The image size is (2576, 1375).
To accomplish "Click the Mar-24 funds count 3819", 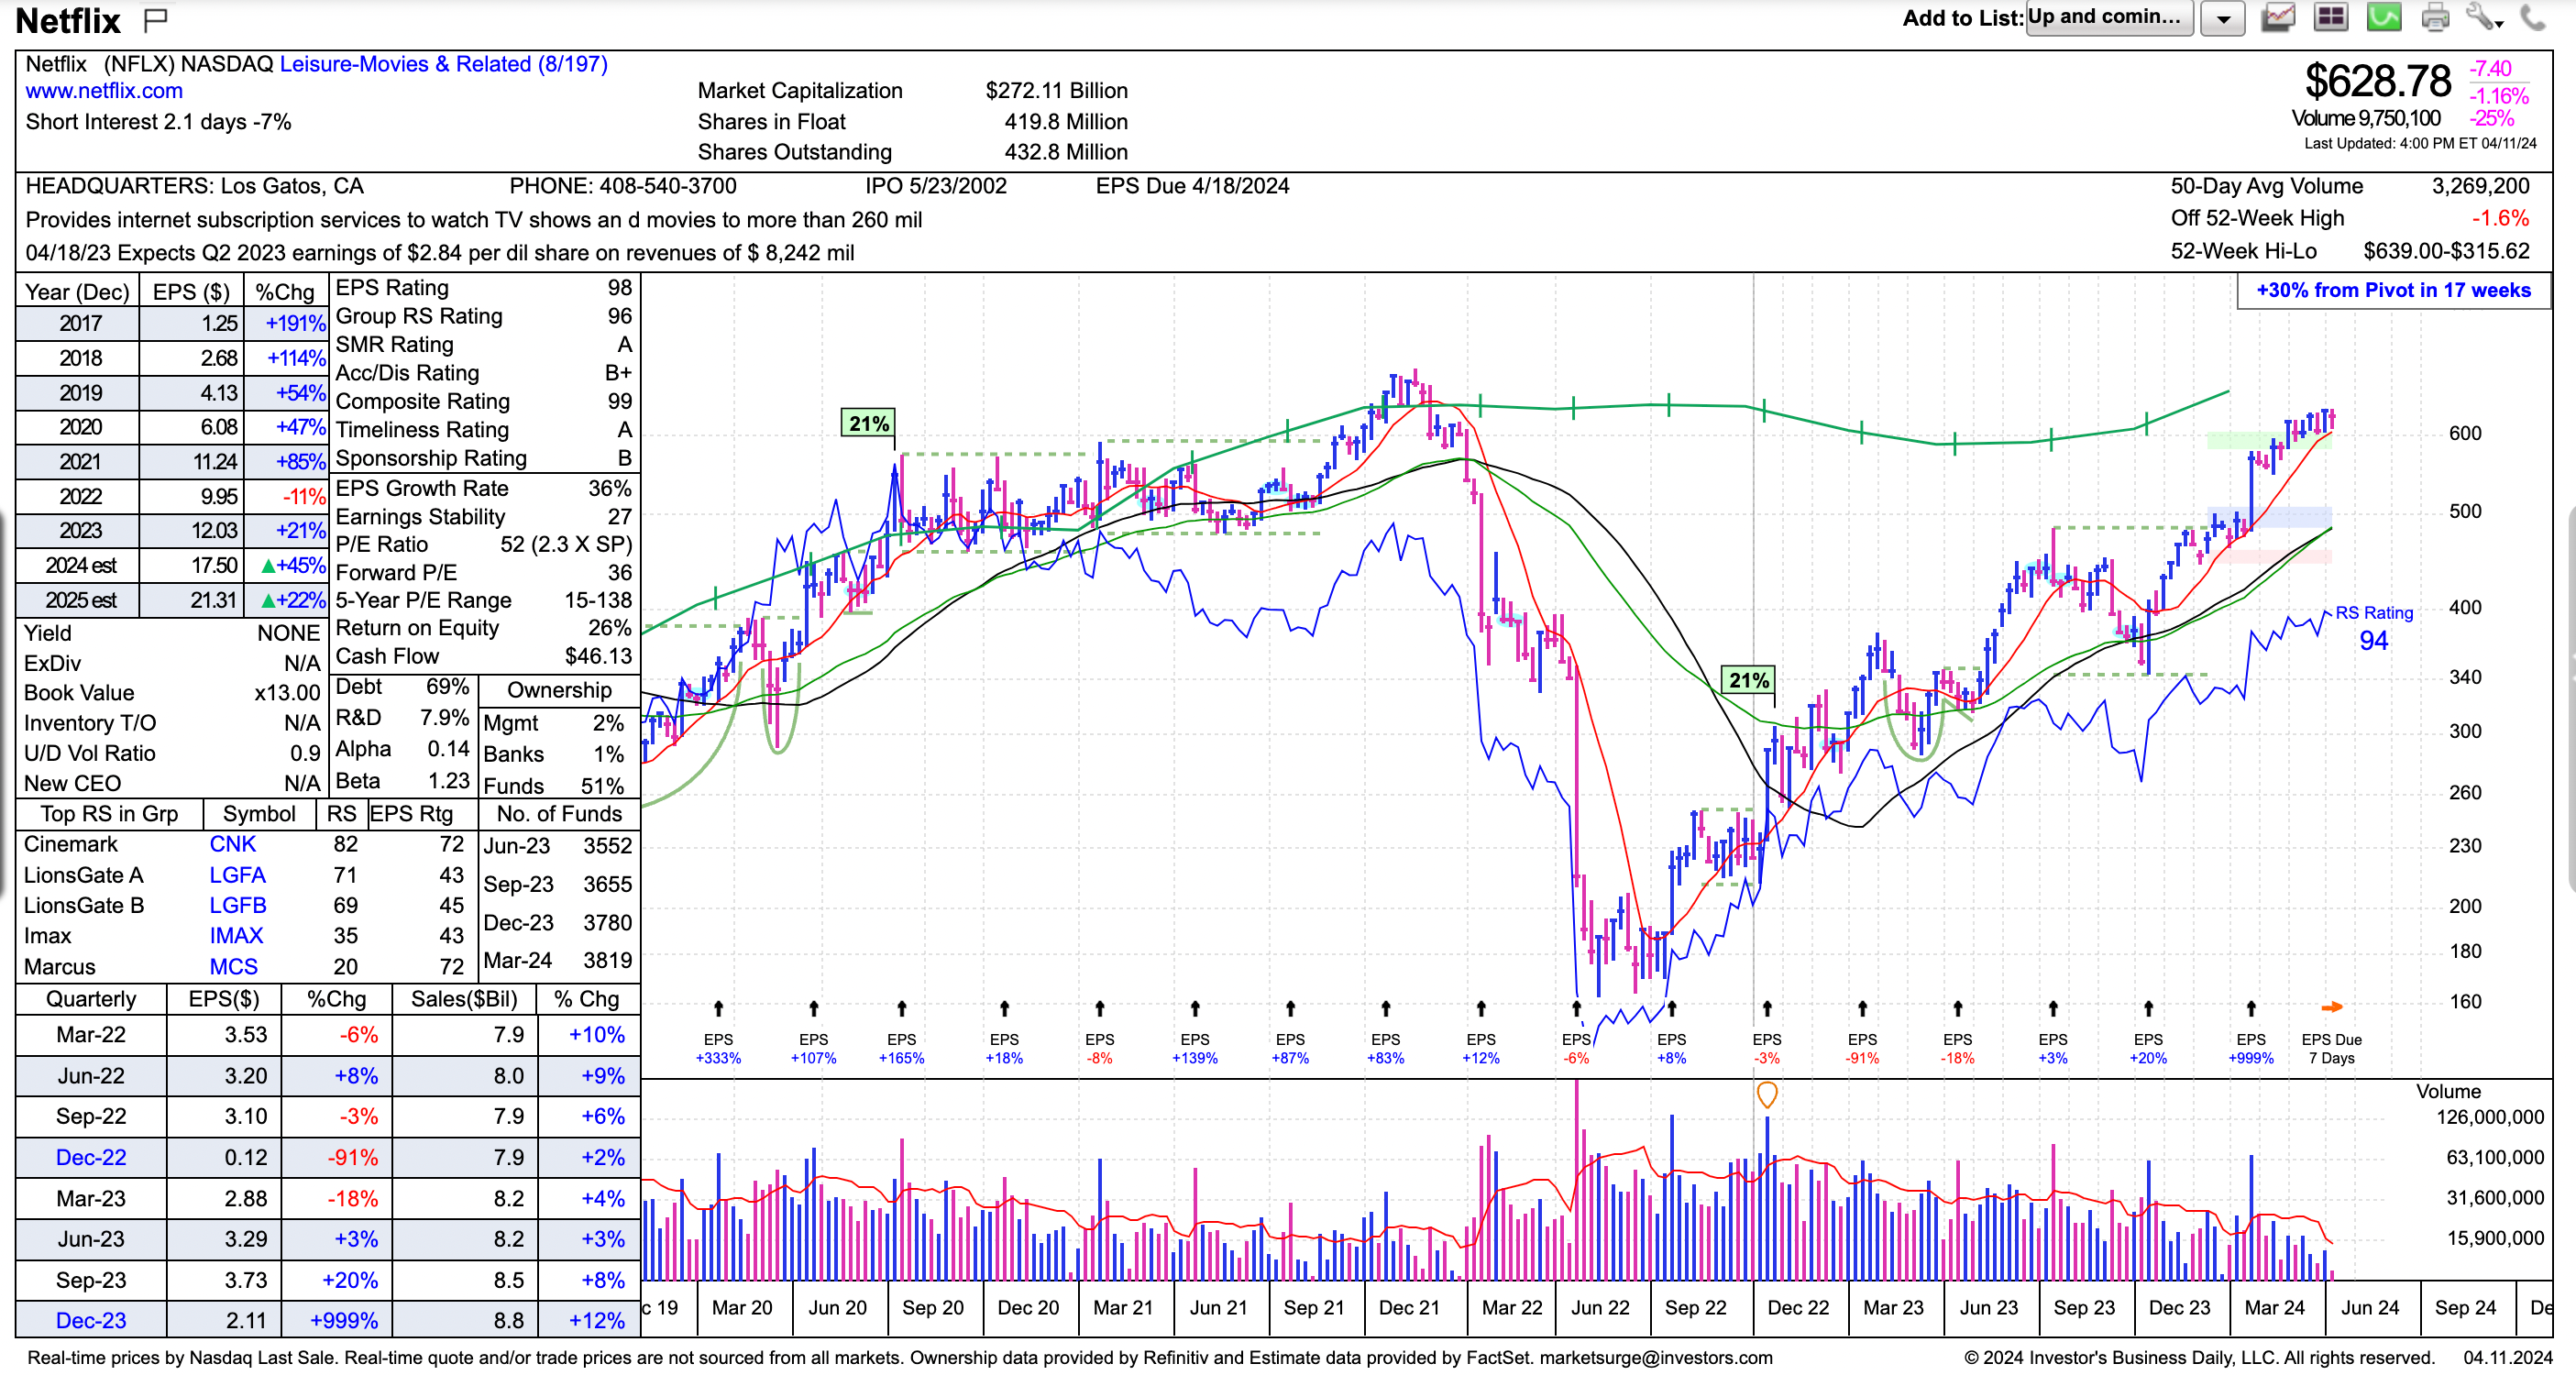I will [607, 961].
